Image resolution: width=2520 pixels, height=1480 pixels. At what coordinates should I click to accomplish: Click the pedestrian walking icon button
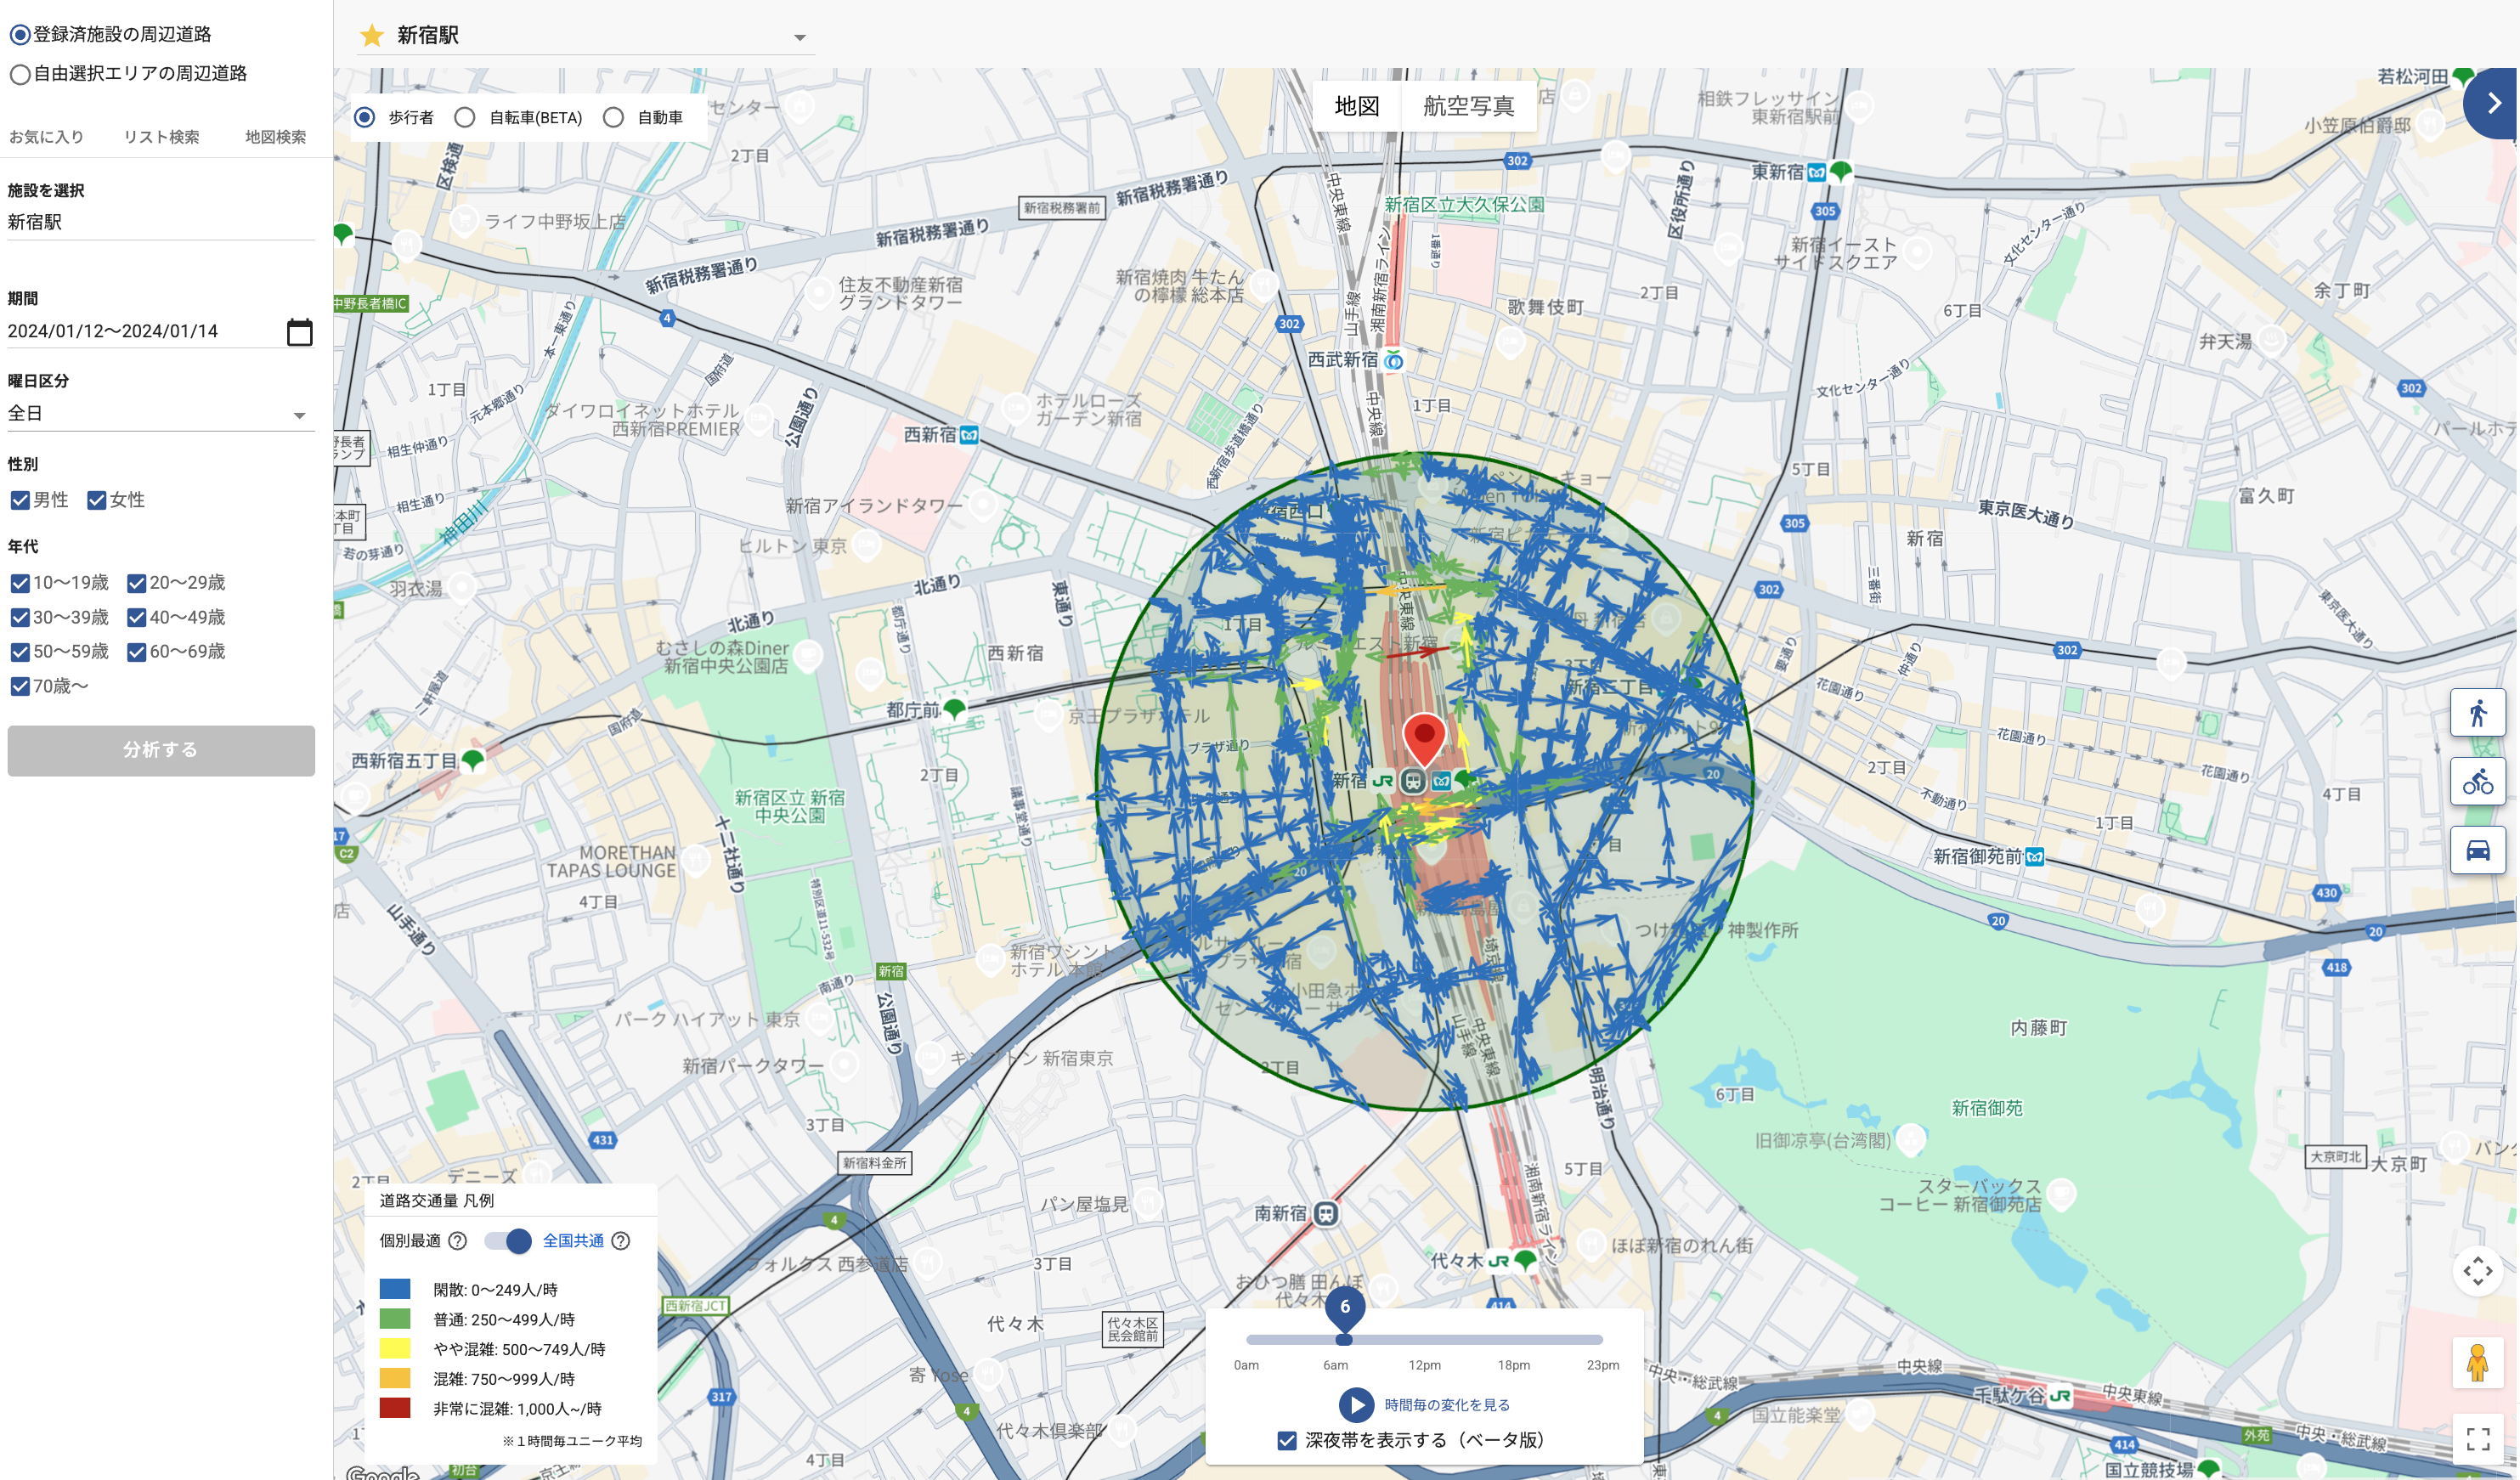(2477, 713)
